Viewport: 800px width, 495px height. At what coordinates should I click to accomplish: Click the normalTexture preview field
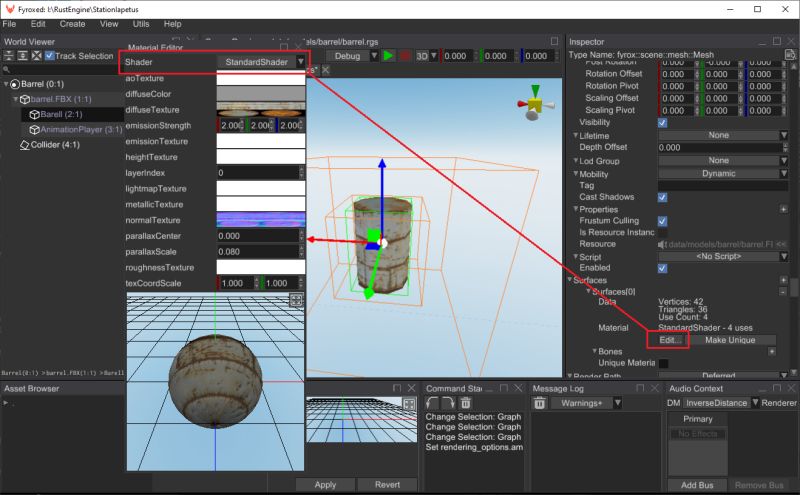tap(261, 220)
